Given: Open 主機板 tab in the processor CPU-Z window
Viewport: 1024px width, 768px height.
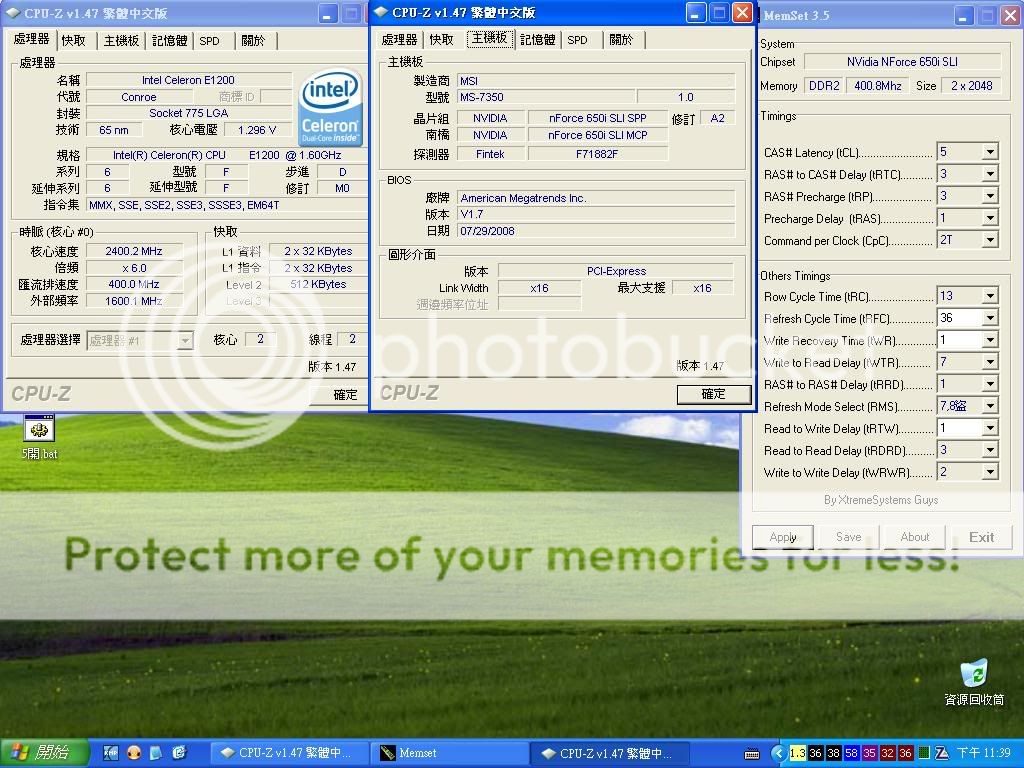Looking at the screenshot, I should [x=121, y=40].
